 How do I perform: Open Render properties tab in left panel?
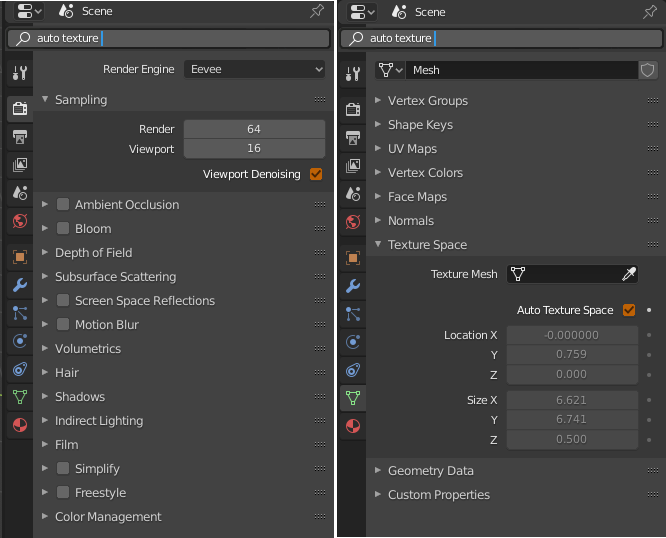pyautogui.click(x=20, y=108)
